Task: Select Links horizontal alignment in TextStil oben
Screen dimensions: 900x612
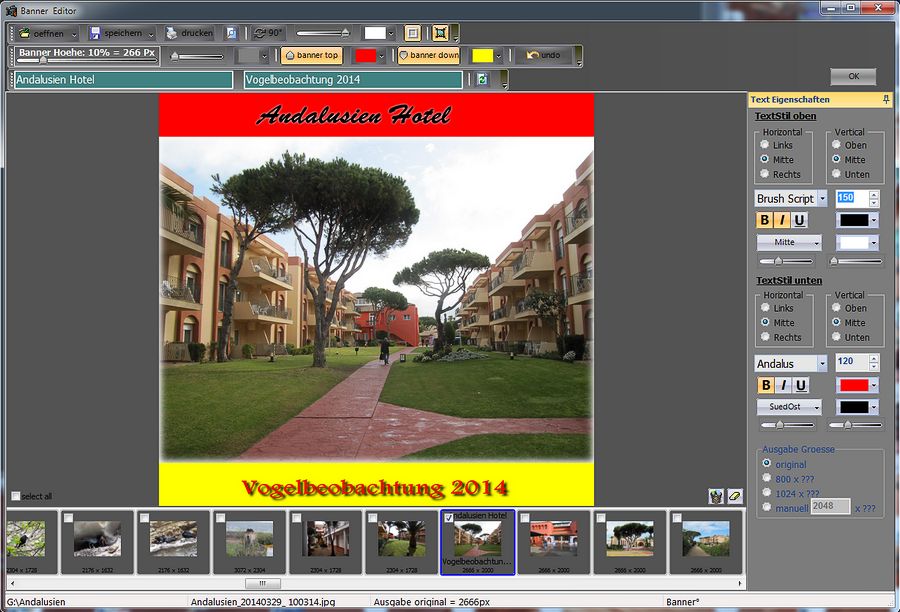Action: pyautogui.click(x=765, y=145)
